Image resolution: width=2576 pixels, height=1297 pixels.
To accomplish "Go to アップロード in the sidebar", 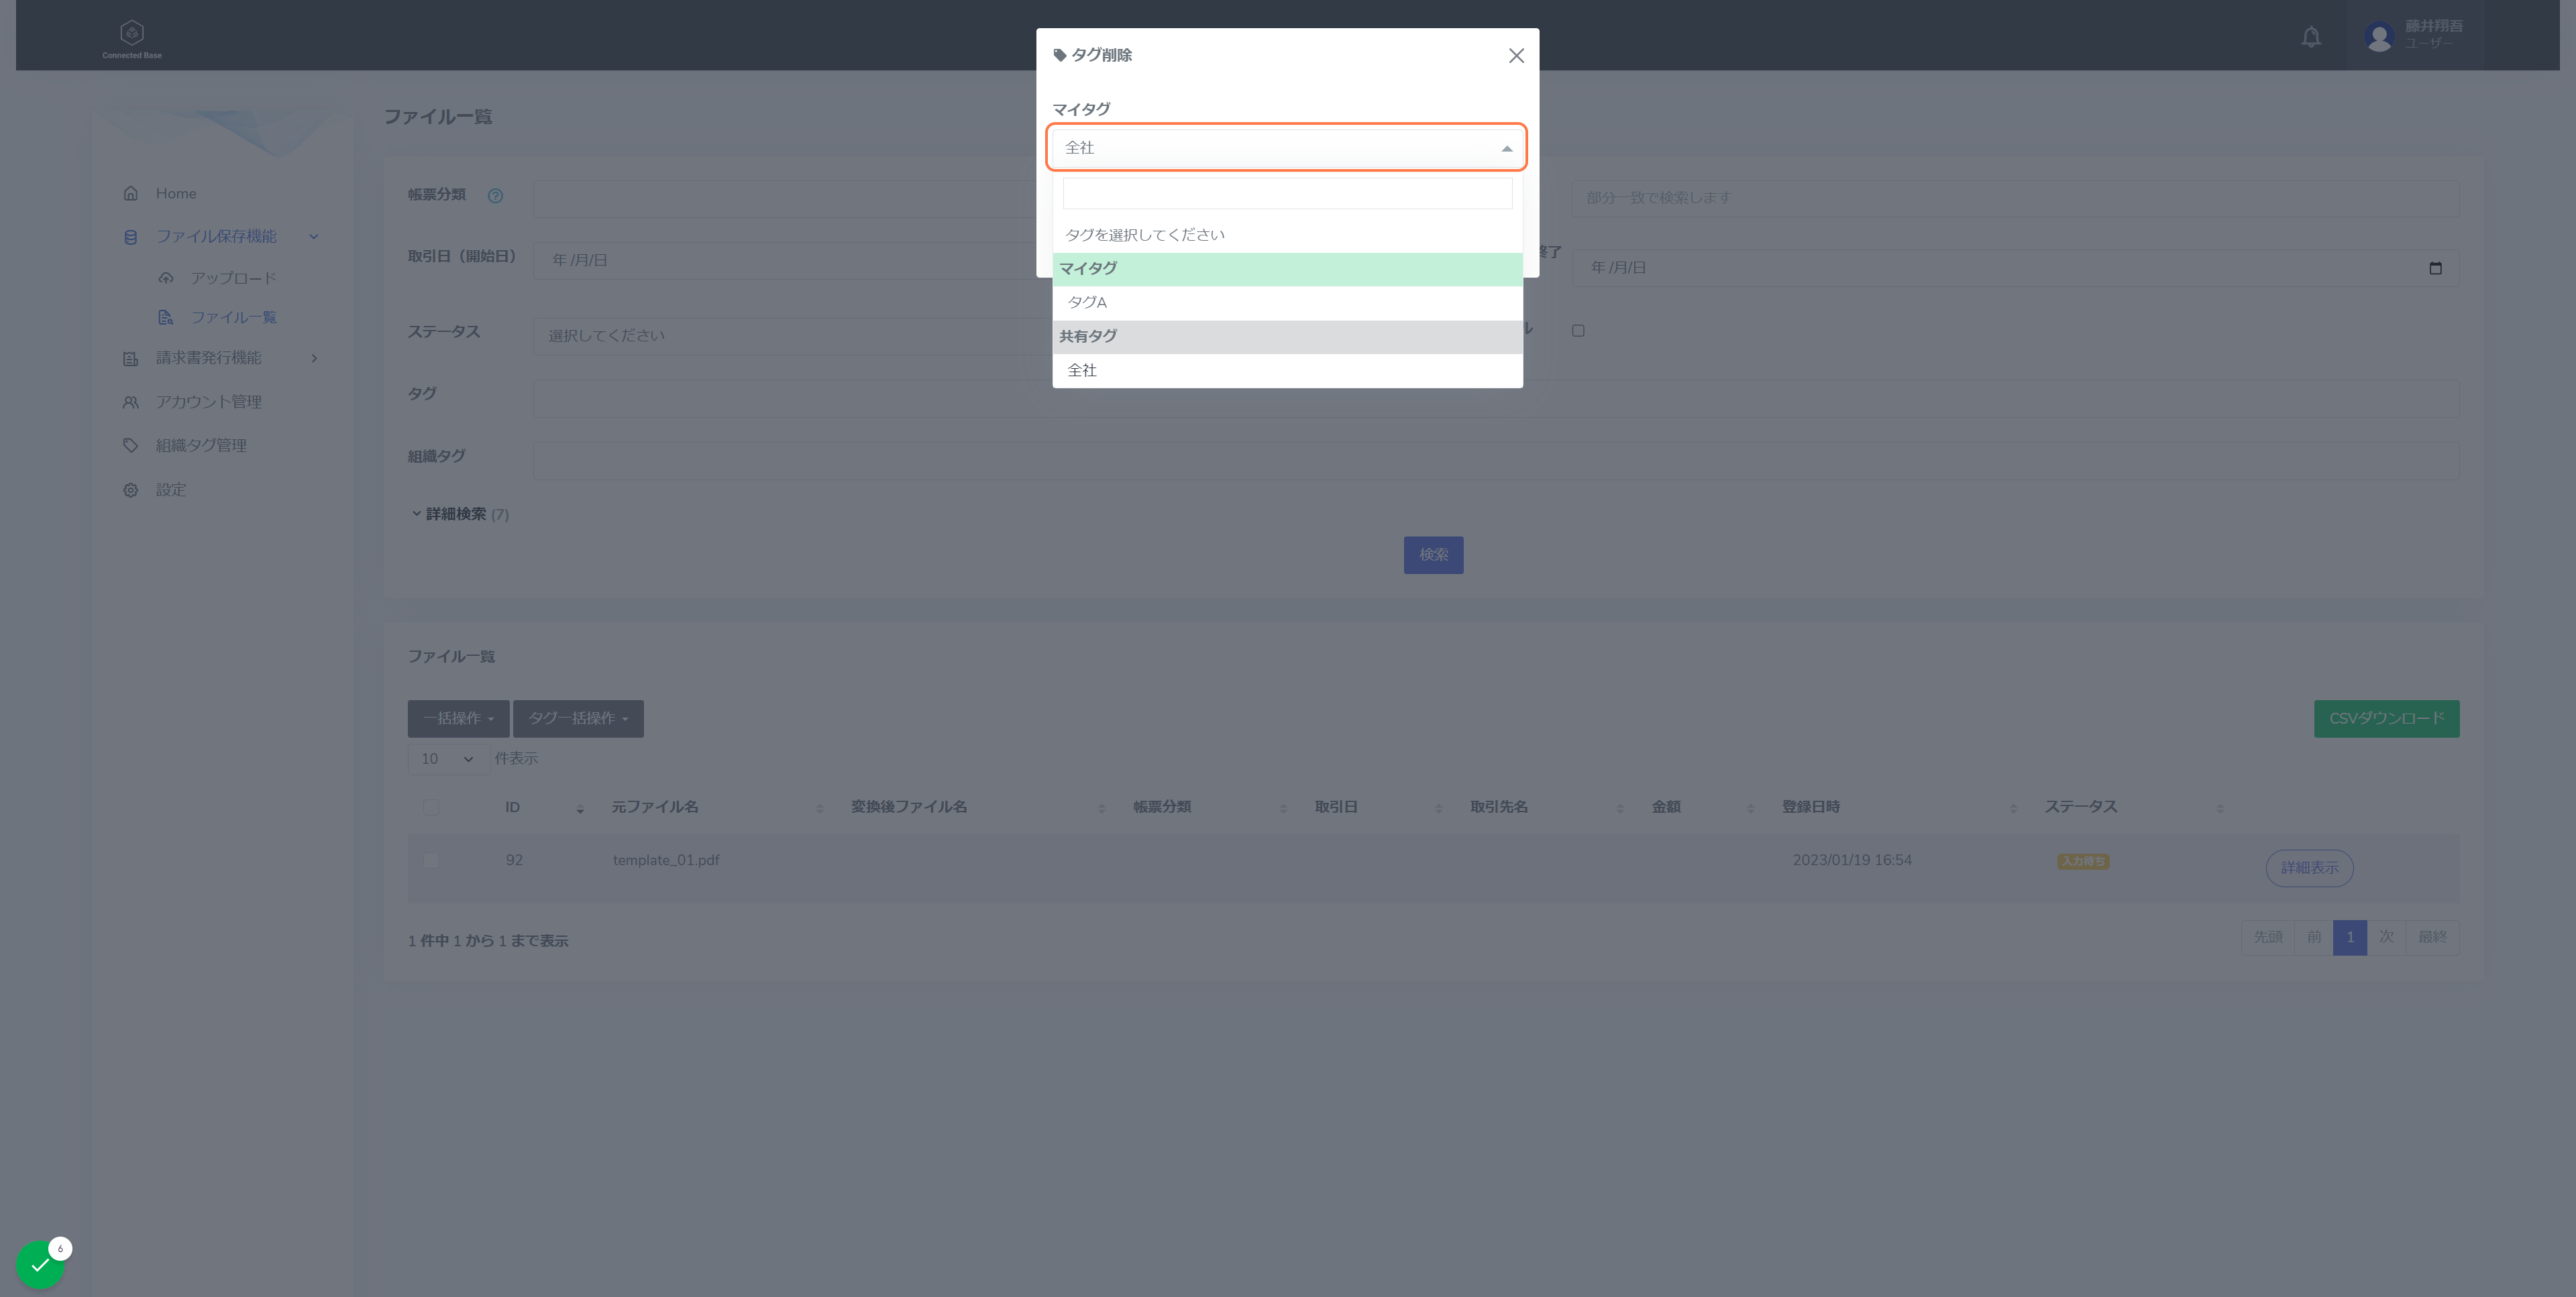I will click(233, 278).
